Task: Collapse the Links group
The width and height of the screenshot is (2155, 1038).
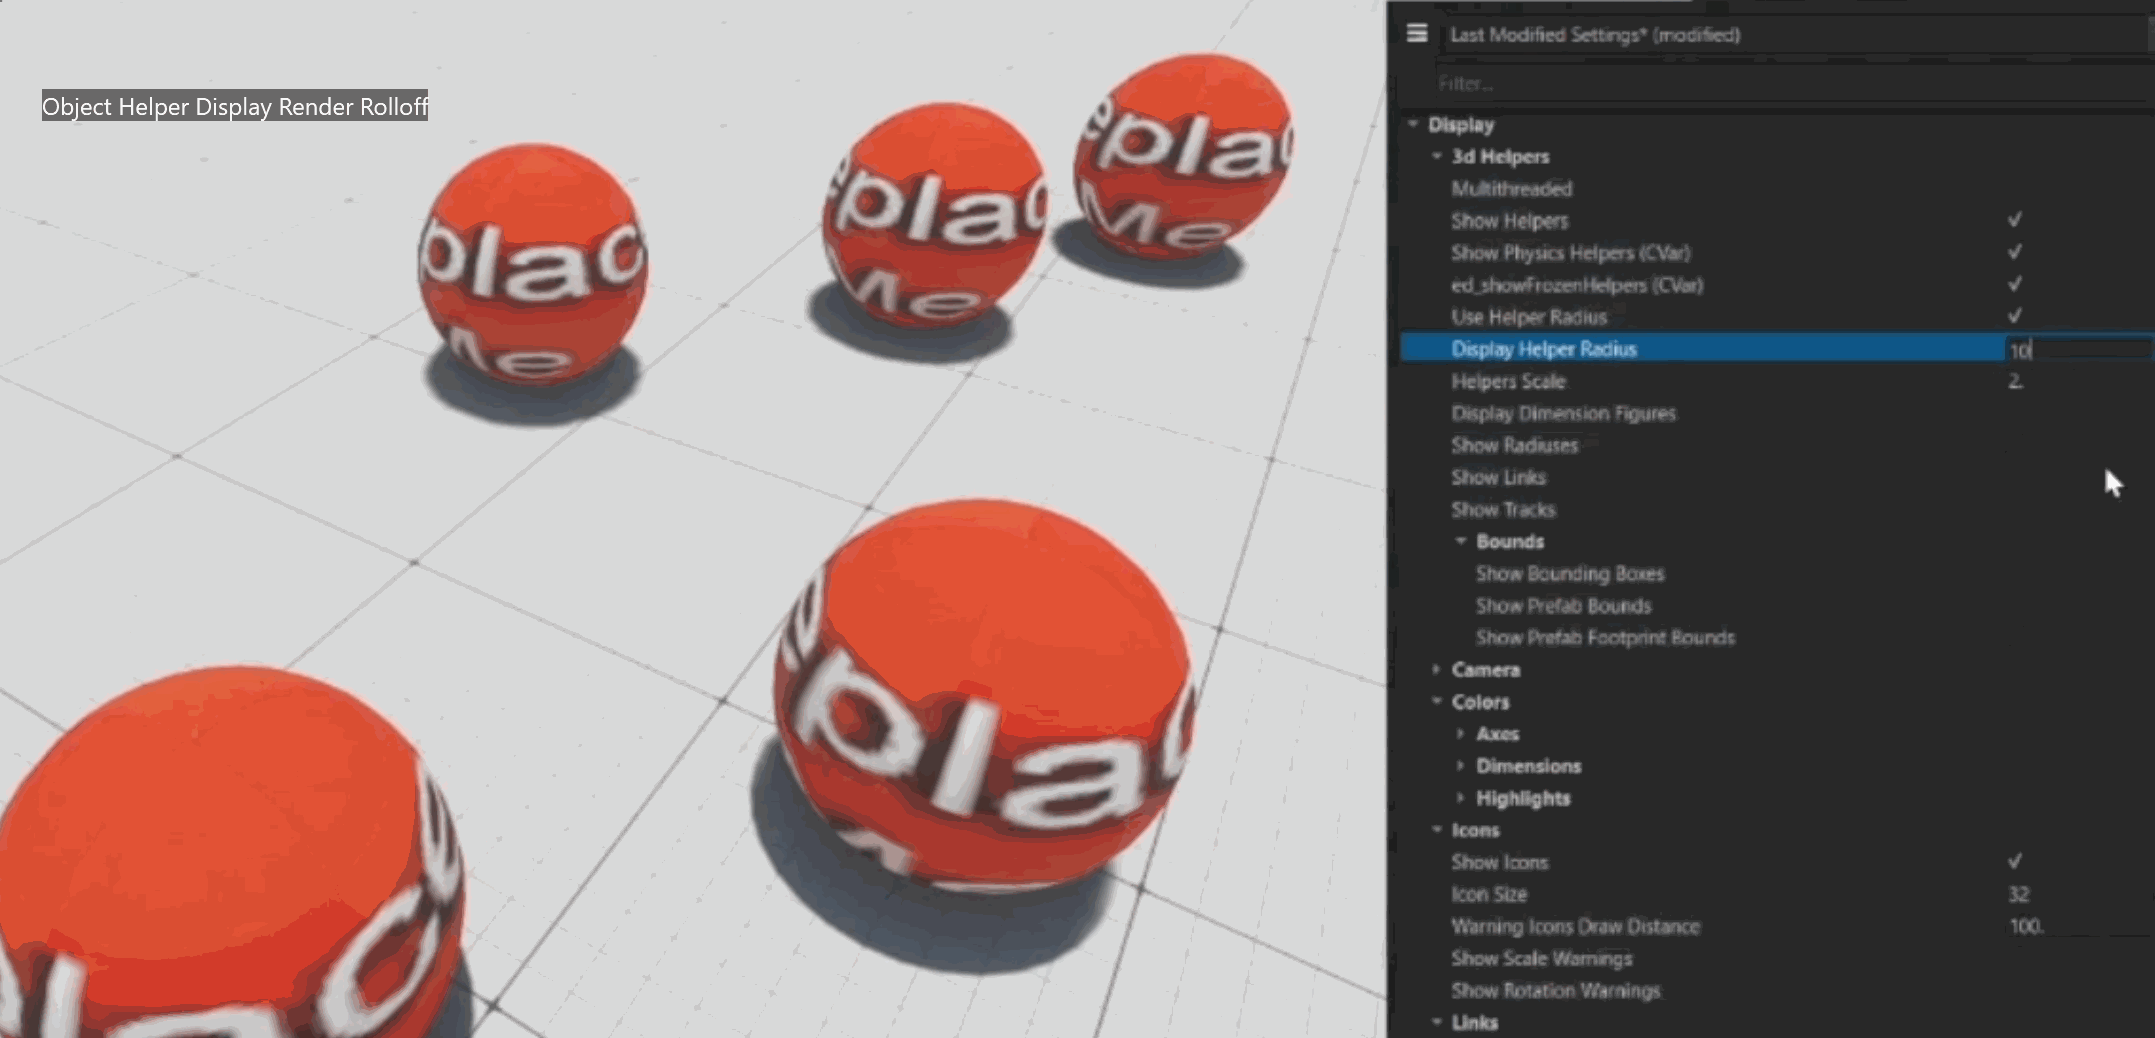Action: (x=1437, y=1021)
